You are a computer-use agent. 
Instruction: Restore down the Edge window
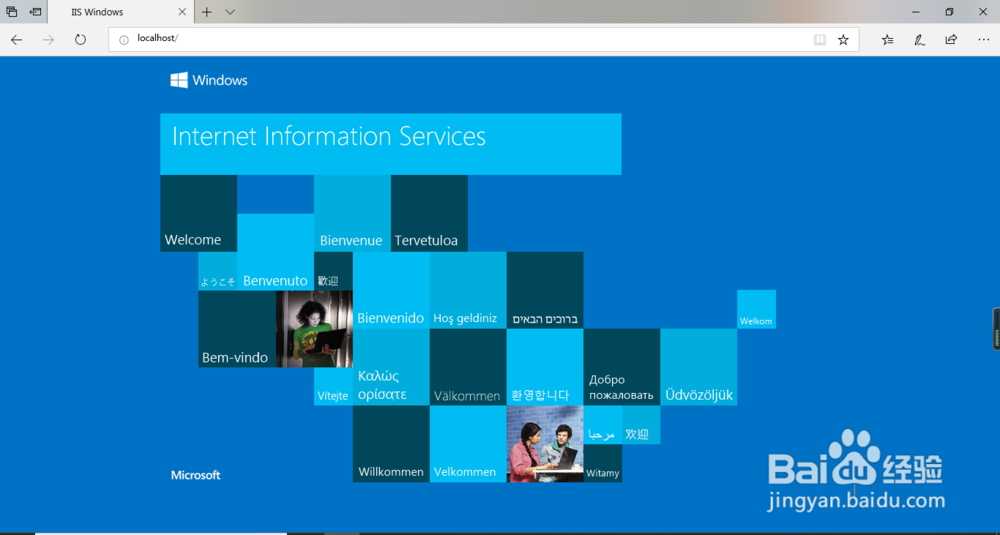point(949,11)
